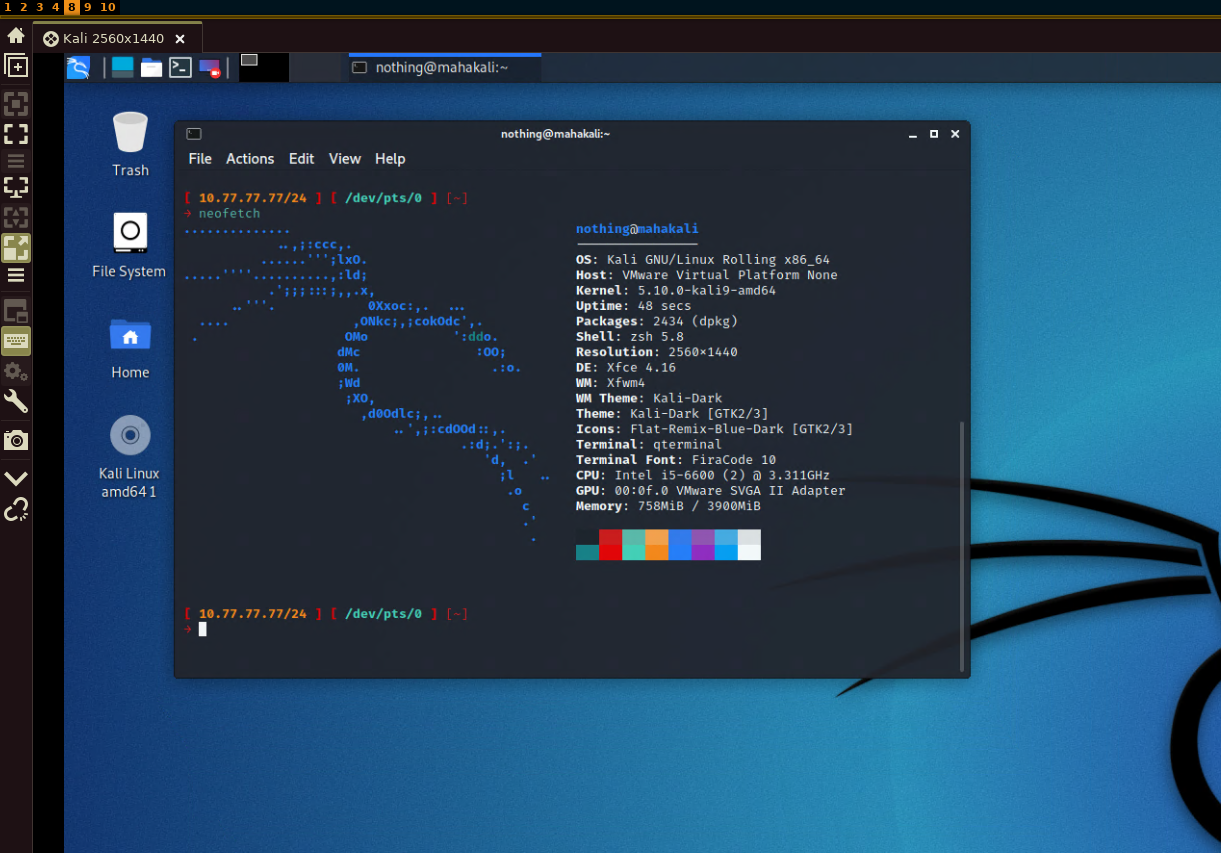Open the Remmina home main window icon
Viewport: 1221px width, 853px height.
click(x=16, y=36)
